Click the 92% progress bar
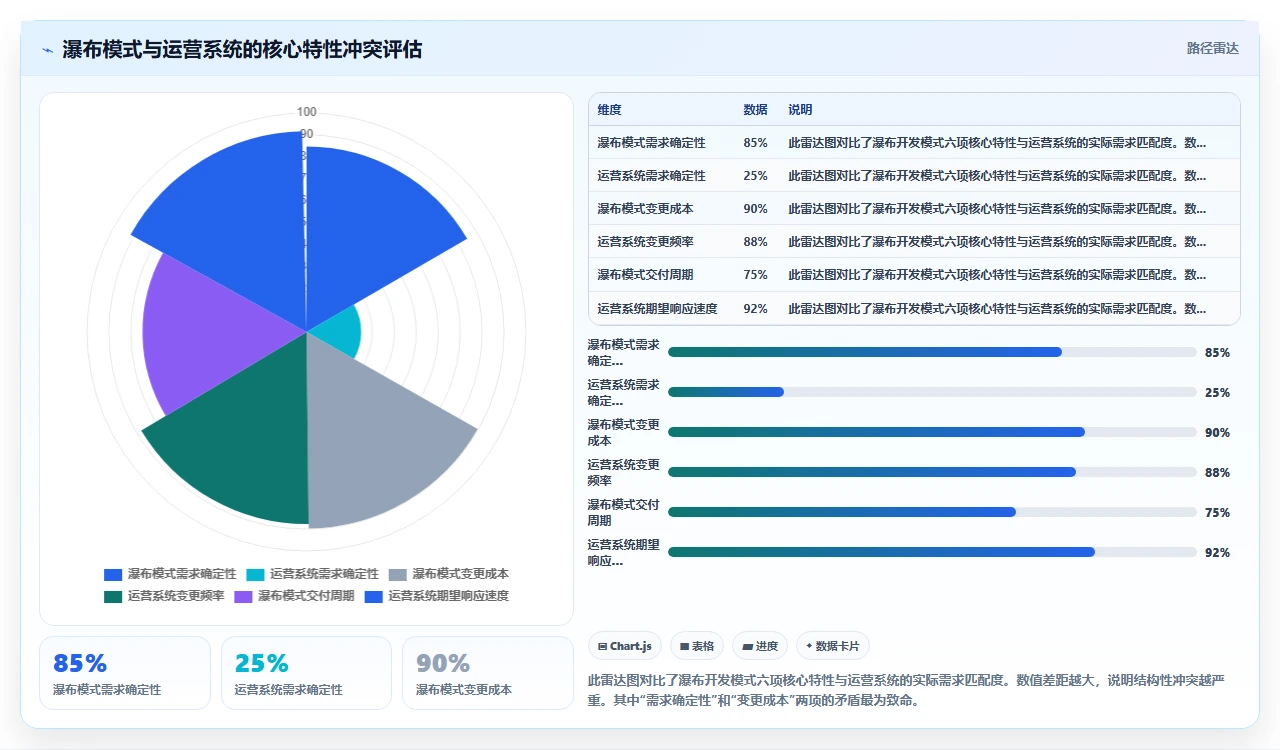Viewport: 1280px width, 750px height. (x=932, y=552)
